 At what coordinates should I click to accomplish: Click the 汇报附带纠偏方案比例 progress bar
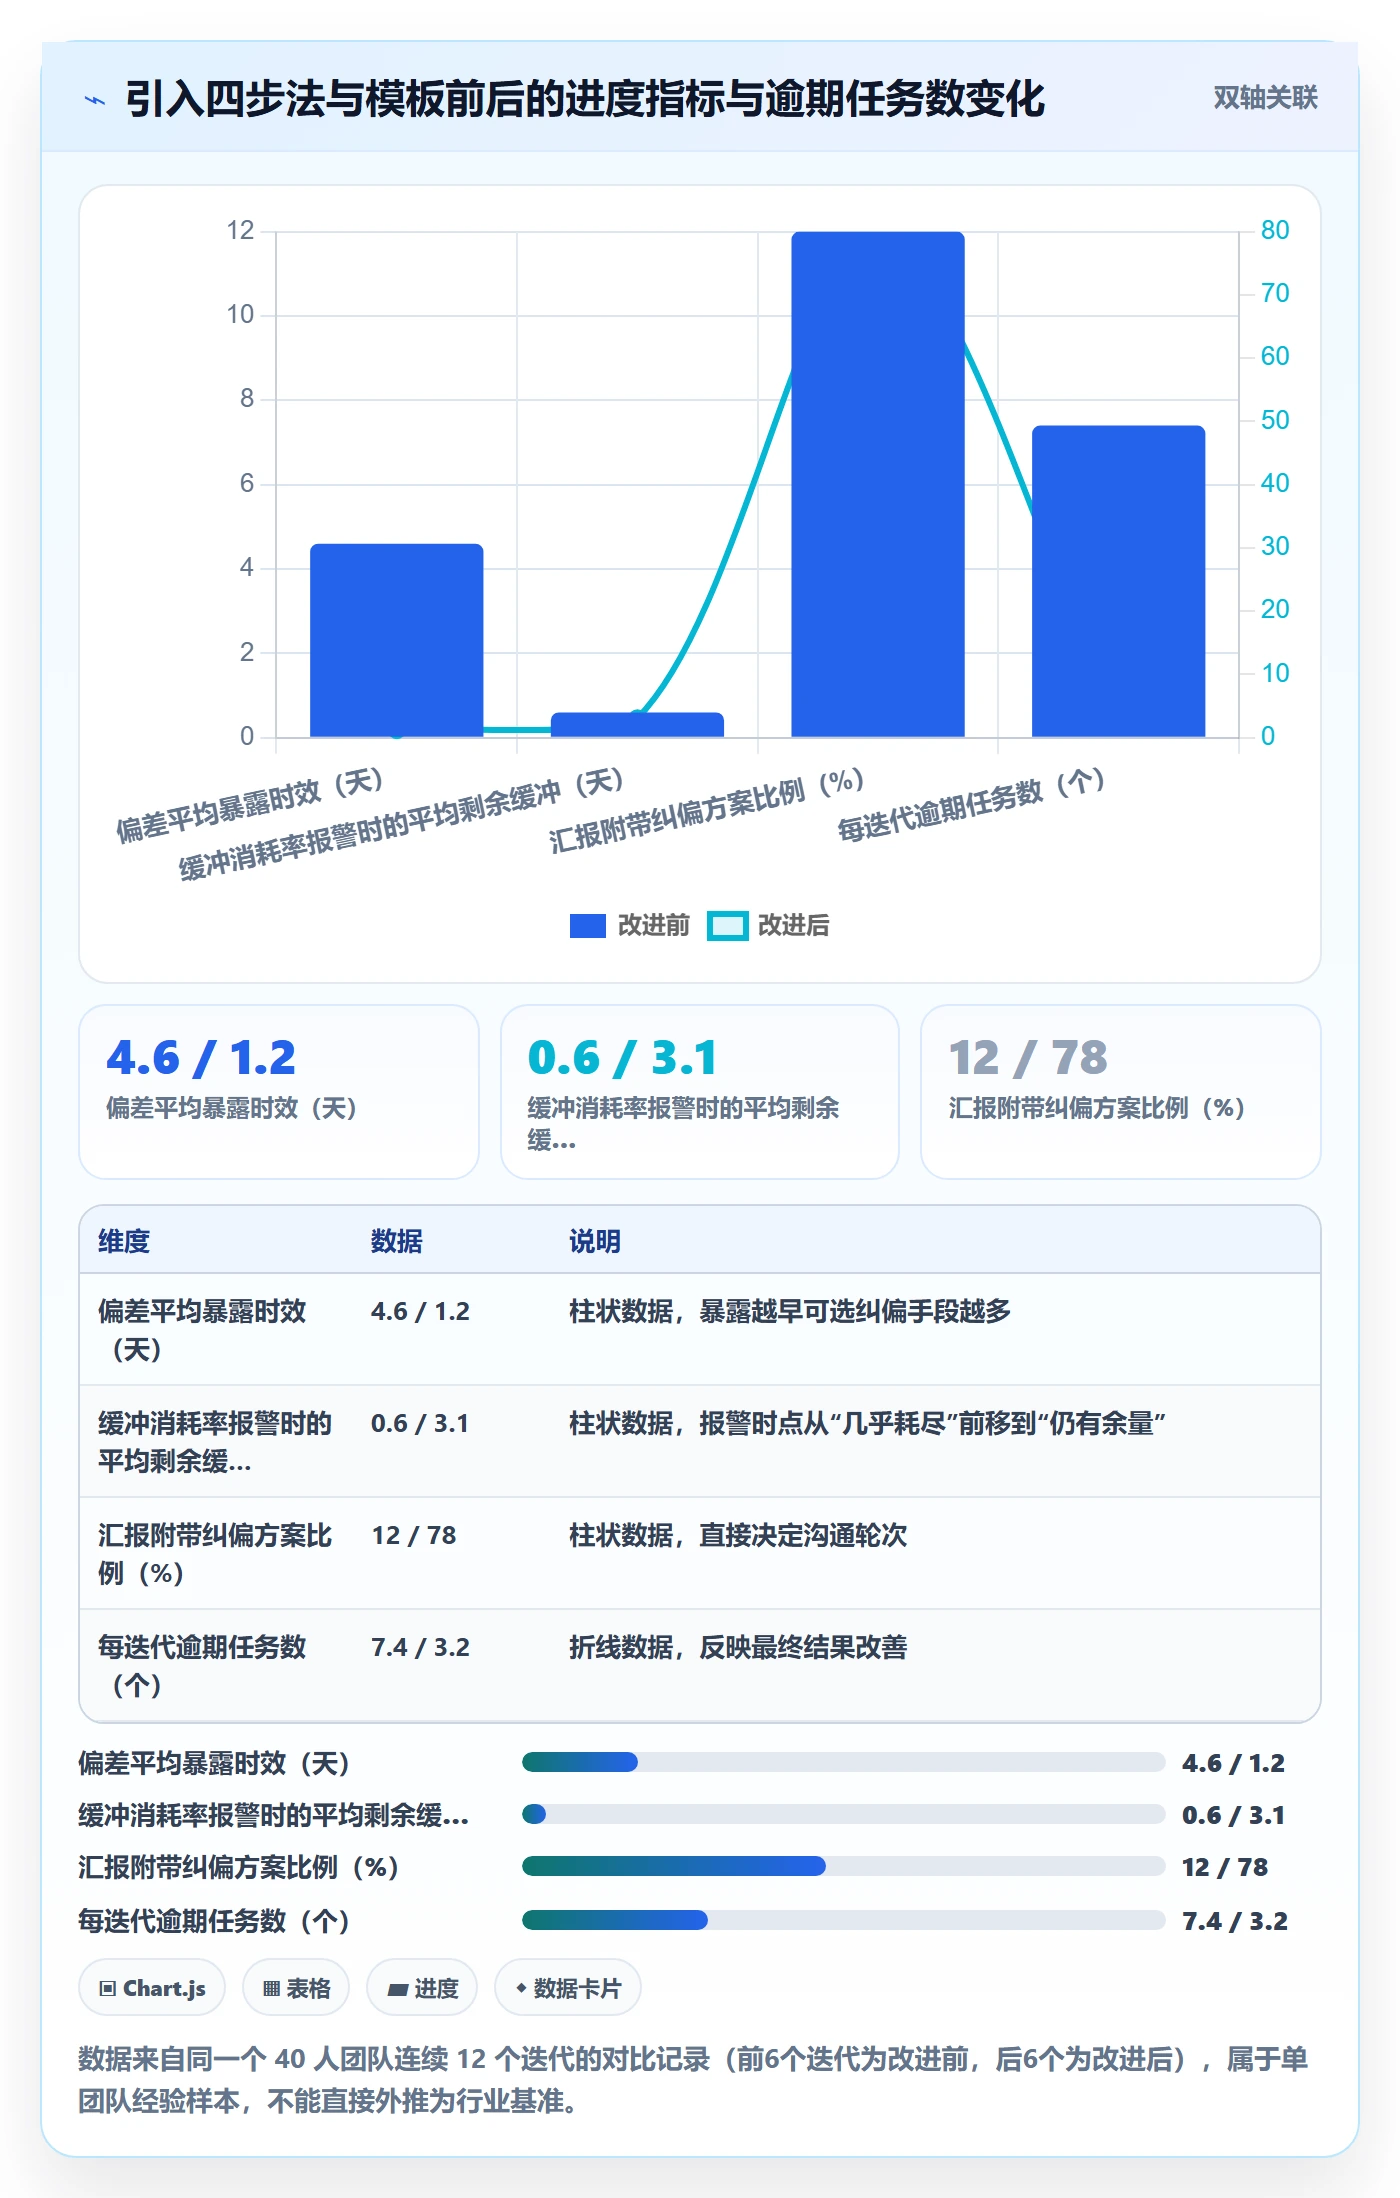coord(843,1866)
